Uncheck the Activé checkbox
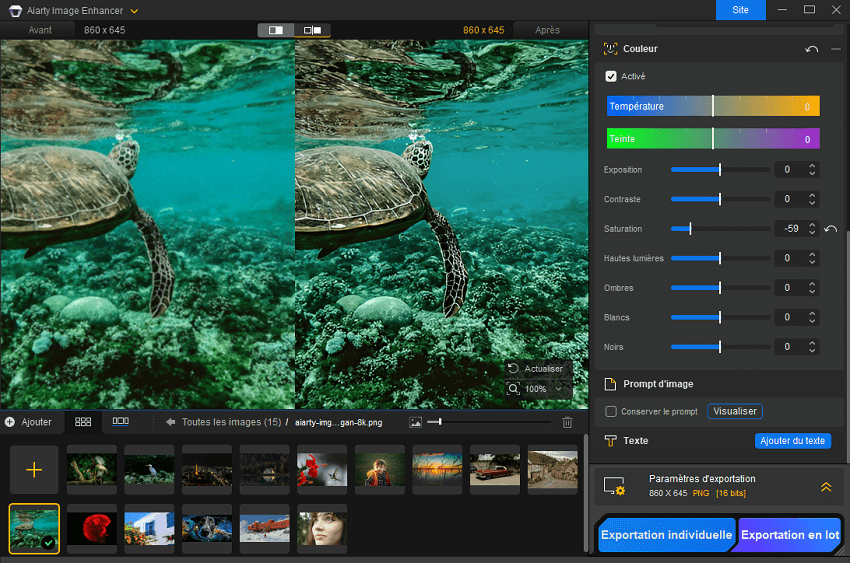Screen dimensions: 850x563 pyautogui.click(x=611, y=76)
